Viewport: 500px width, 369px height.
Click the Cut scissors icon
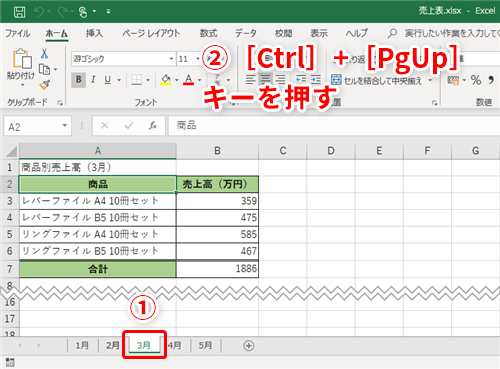coord(44,53)
